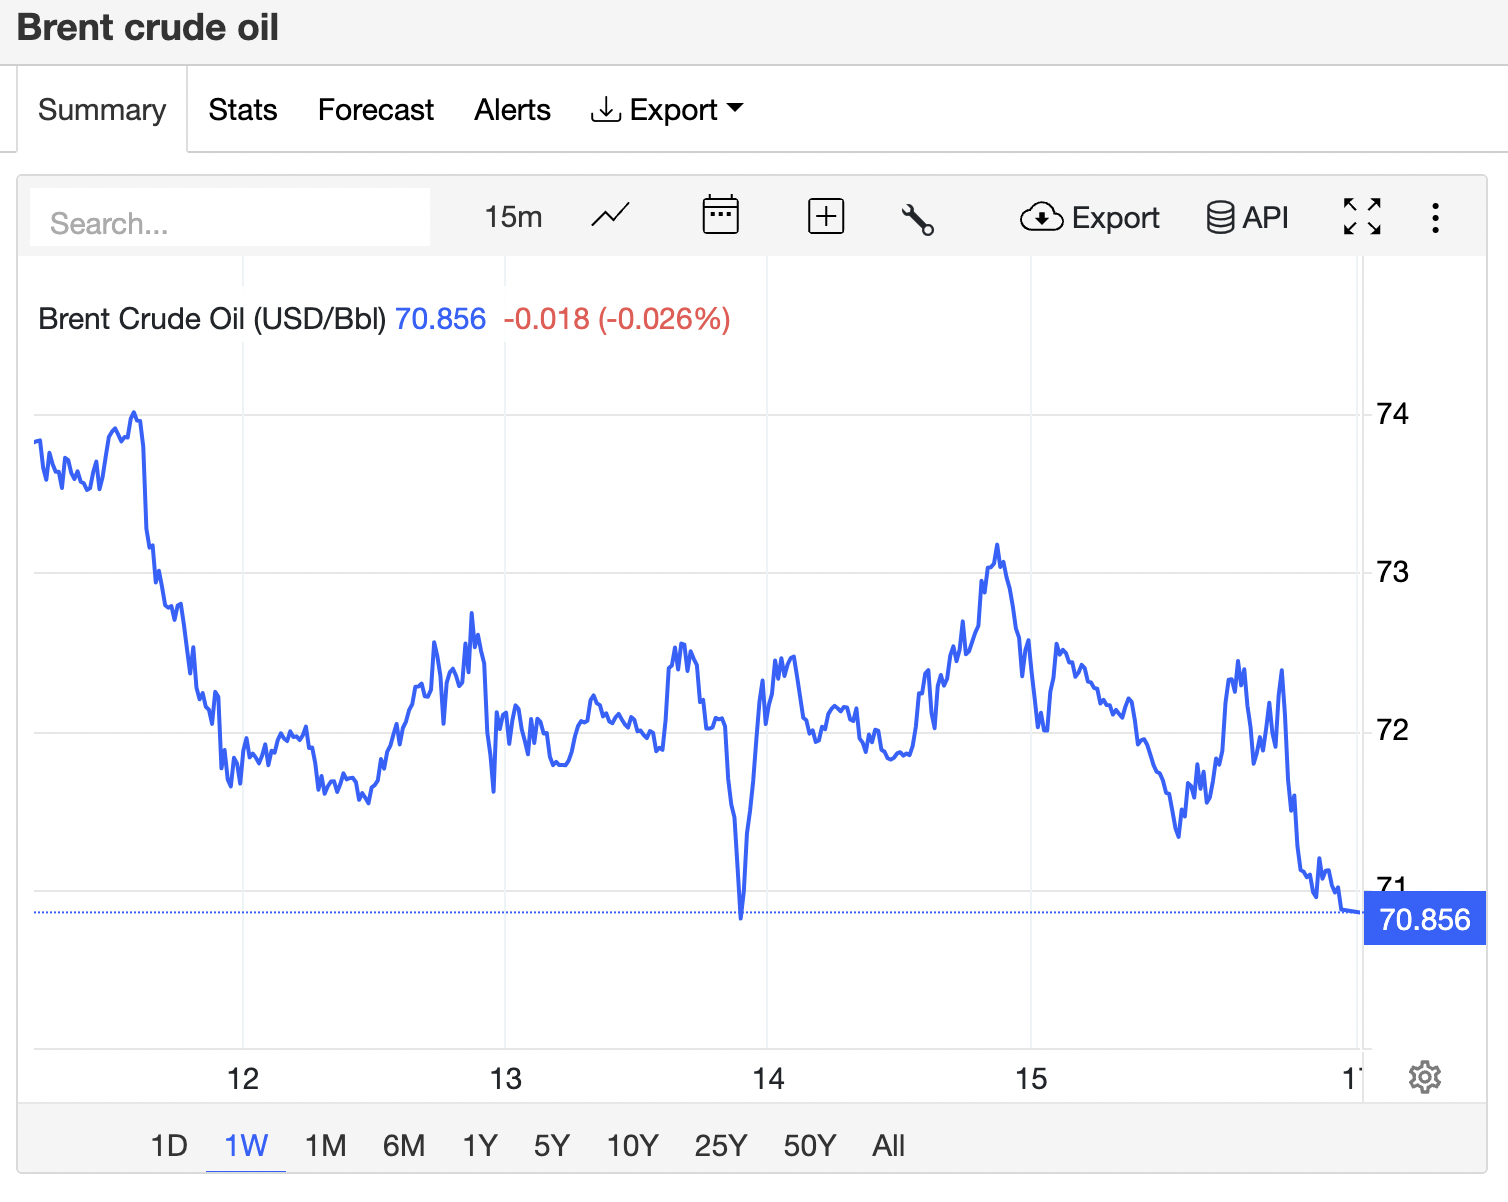This screenshot has height=1202, width=1508.
Task: Select the 5Y time range
Action: click(551, 1145)
